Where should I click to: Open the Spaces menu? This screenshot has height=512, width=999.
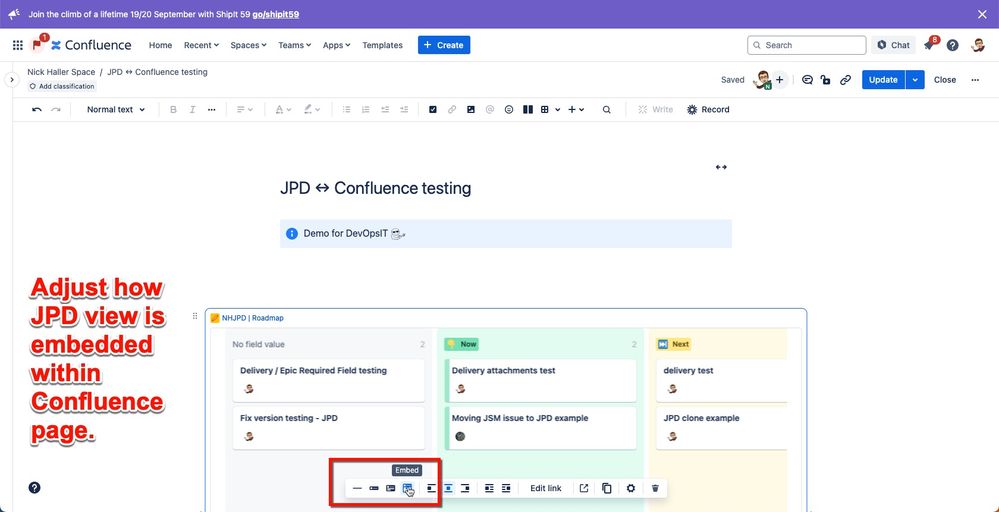tap(248, 45)
